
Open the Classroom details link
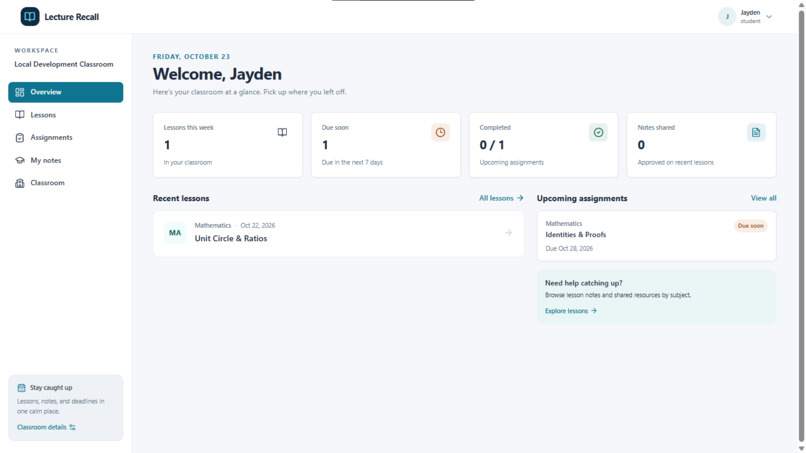click(x=46, y=427)
